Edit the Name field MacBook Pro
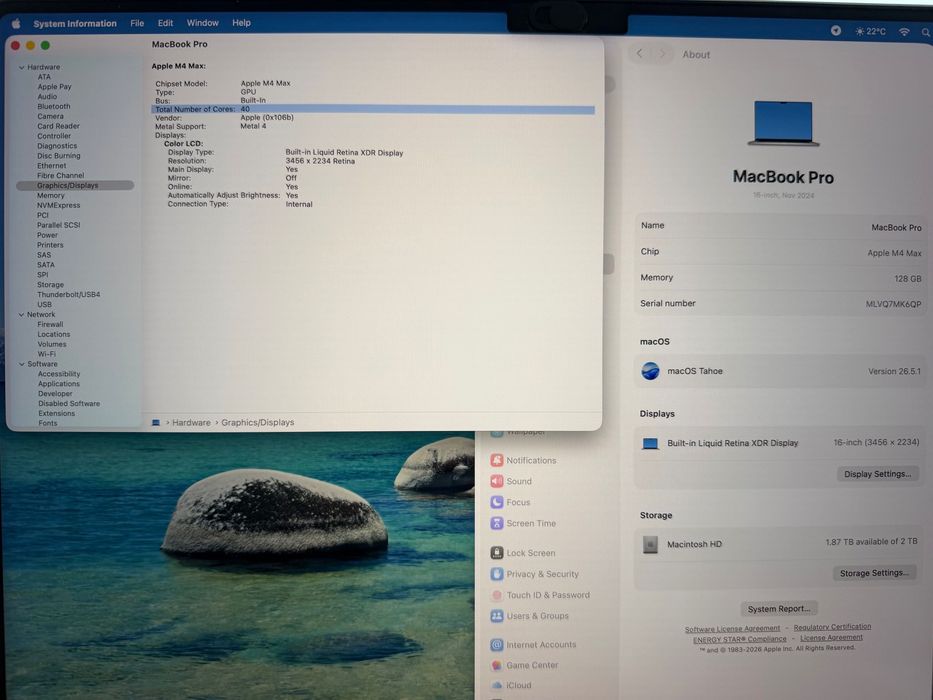The width and height of the screenshot is (933, 700). coord(896,227)
